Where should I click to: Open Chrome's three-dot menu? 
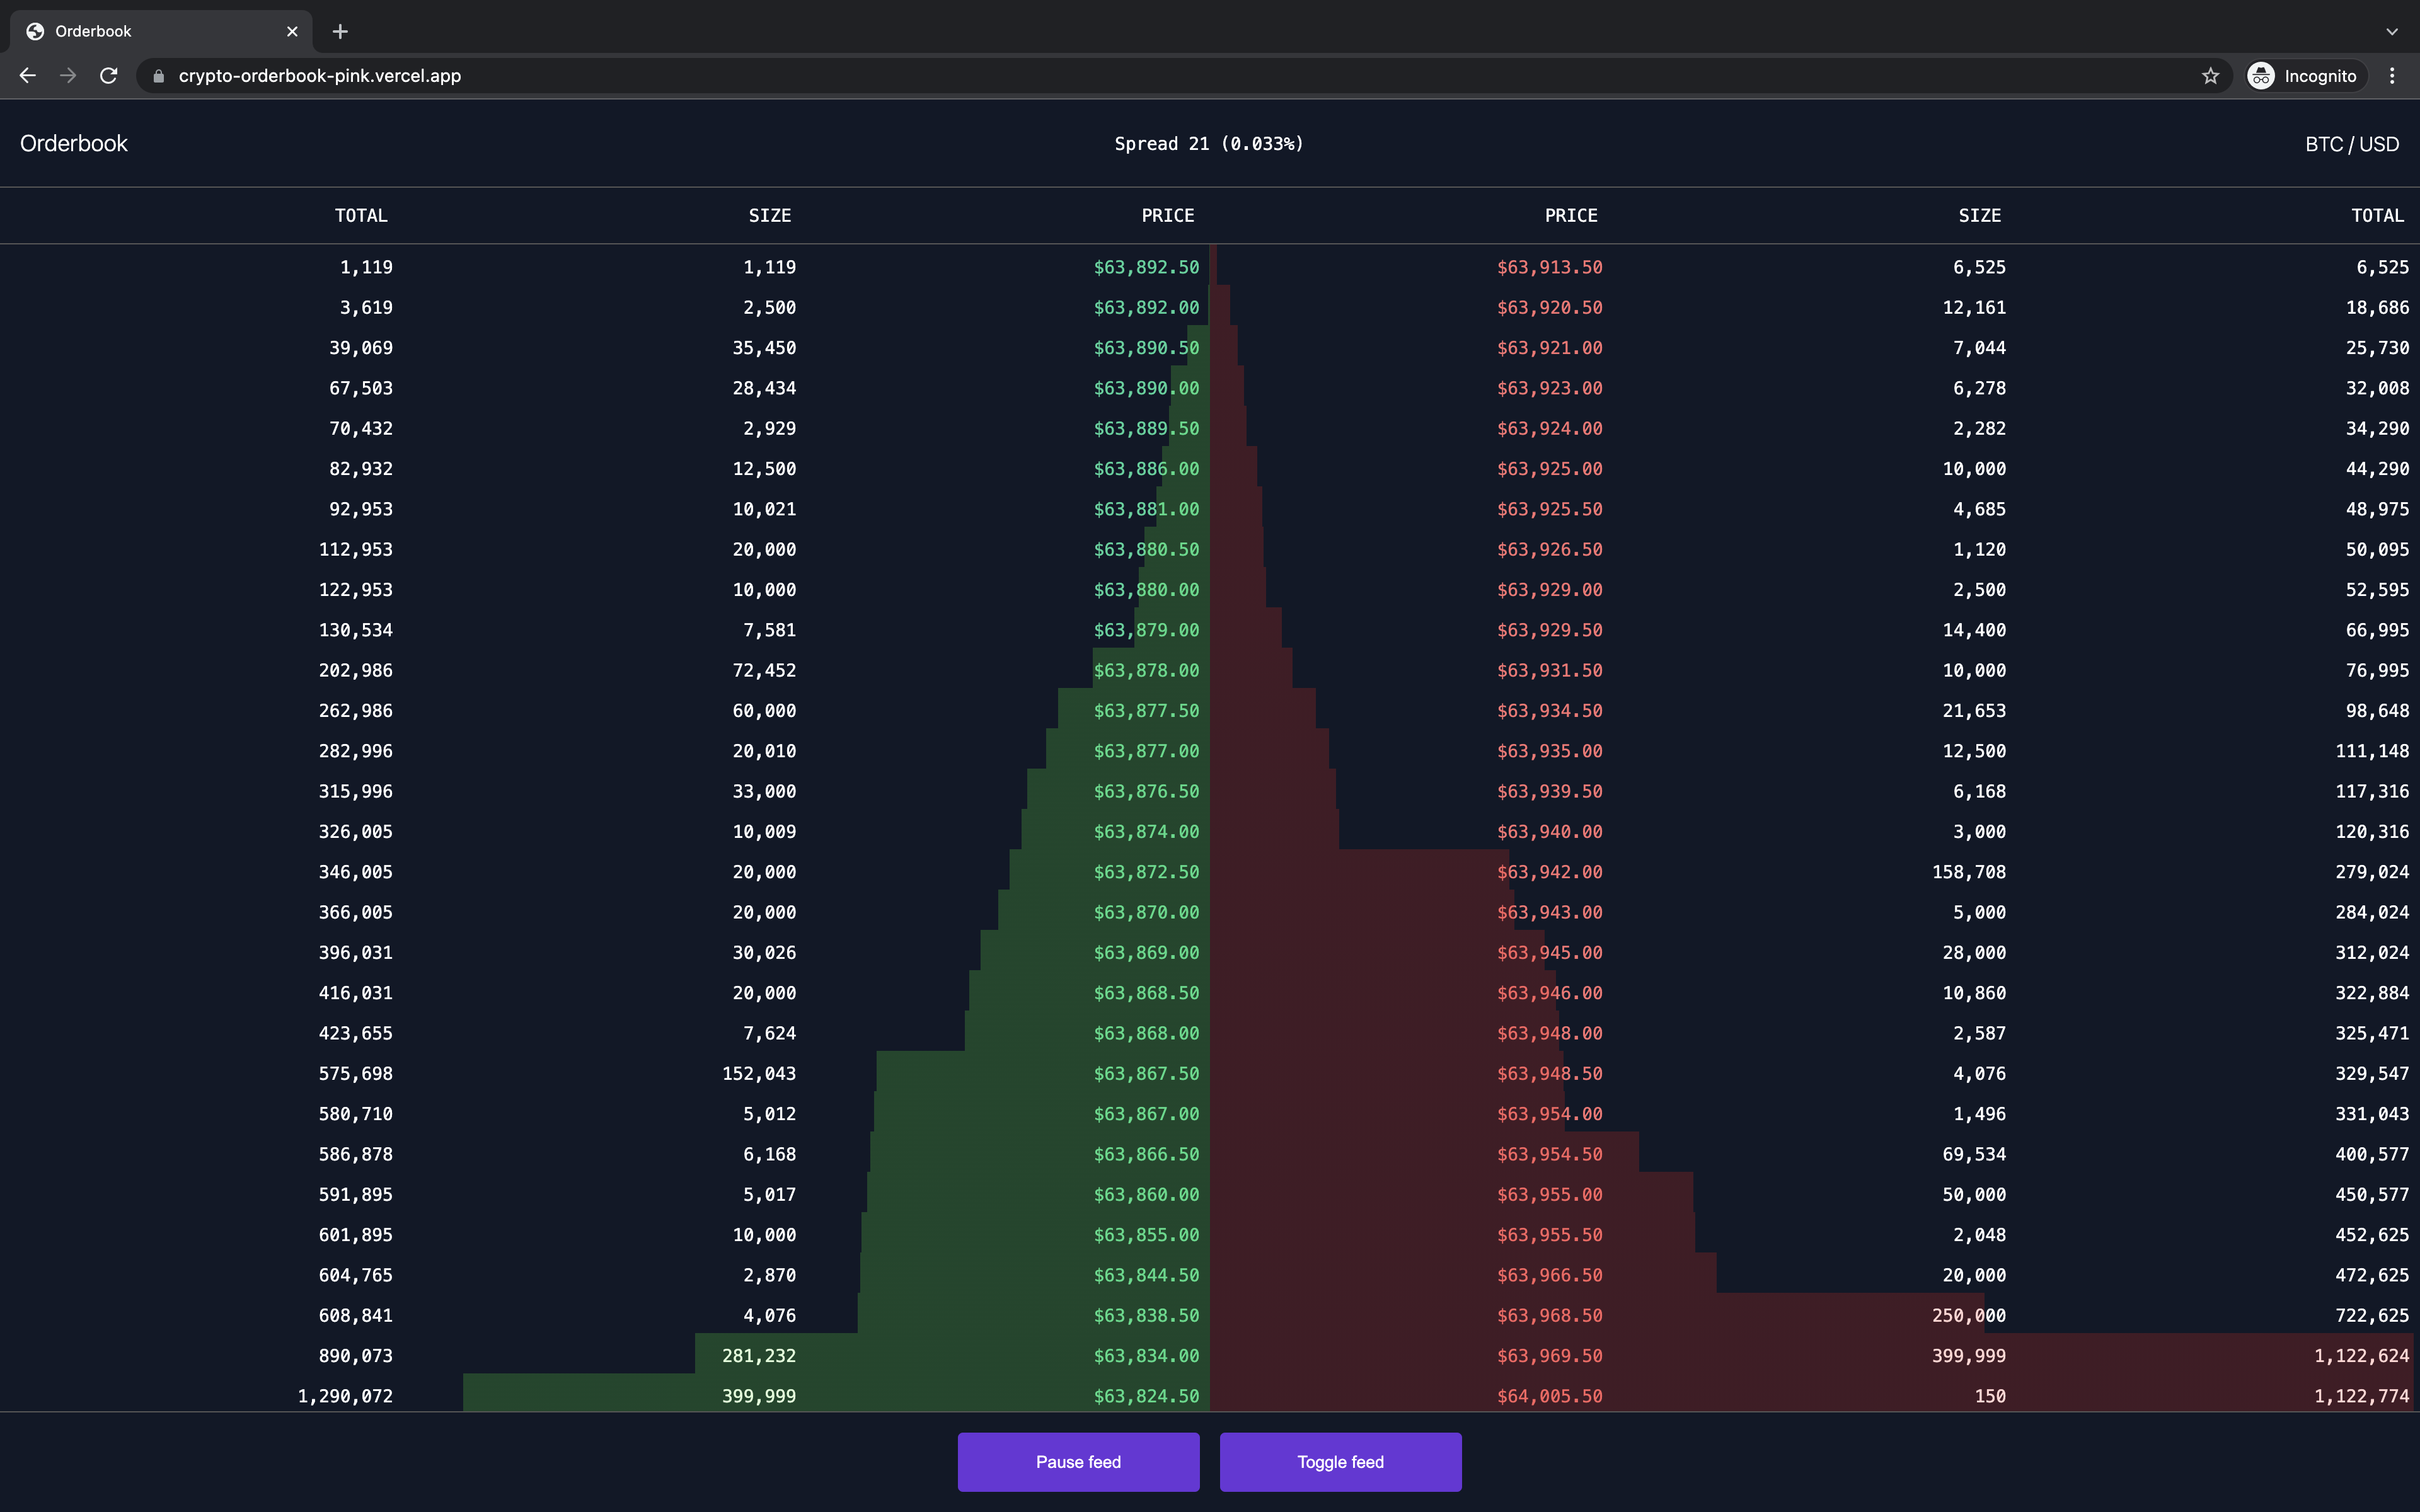tap(2392, 76)
